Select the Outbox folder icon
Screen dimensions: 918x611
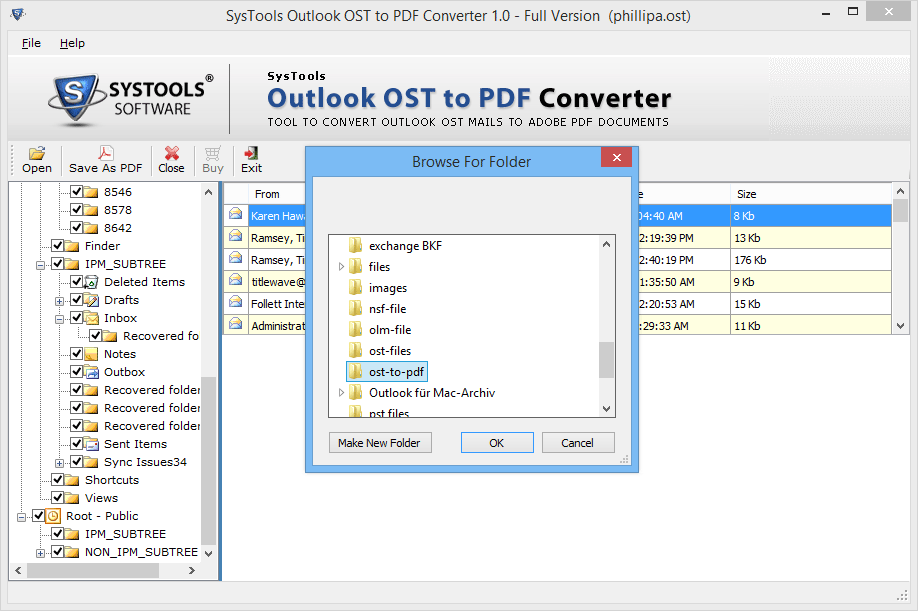[91, 372]
